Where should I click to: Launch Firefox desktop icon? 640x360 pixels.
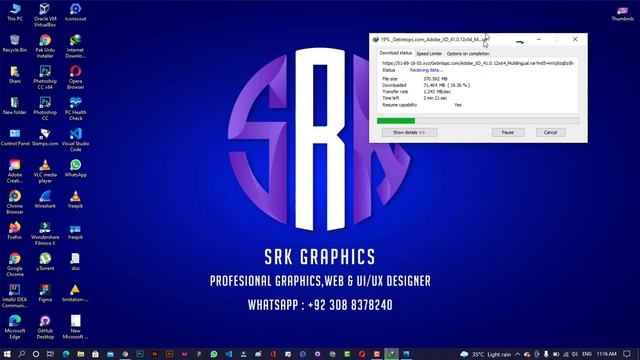click(x=15, y=231)
